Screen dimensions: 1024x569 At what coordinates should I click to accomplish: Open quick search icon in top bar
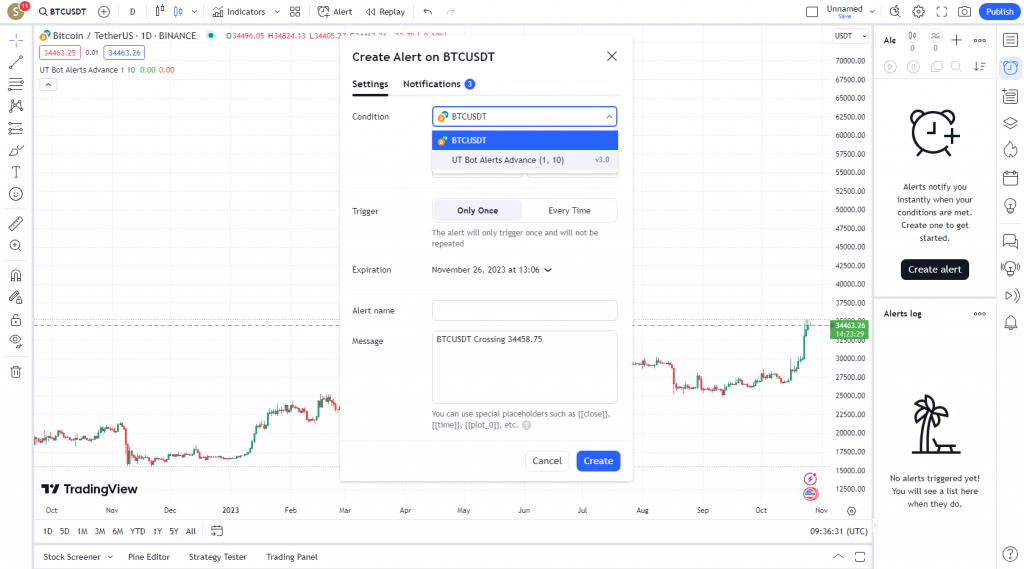point(895,12)
